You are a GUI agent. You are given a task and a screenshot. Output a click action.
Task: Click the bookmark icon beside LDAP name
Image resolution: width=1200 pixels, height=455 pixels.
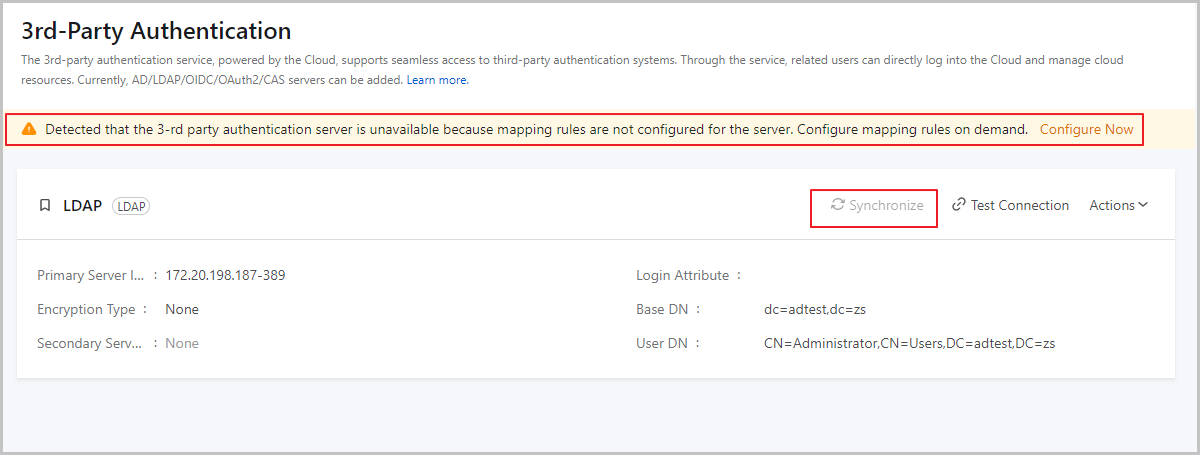coord(44,206)
